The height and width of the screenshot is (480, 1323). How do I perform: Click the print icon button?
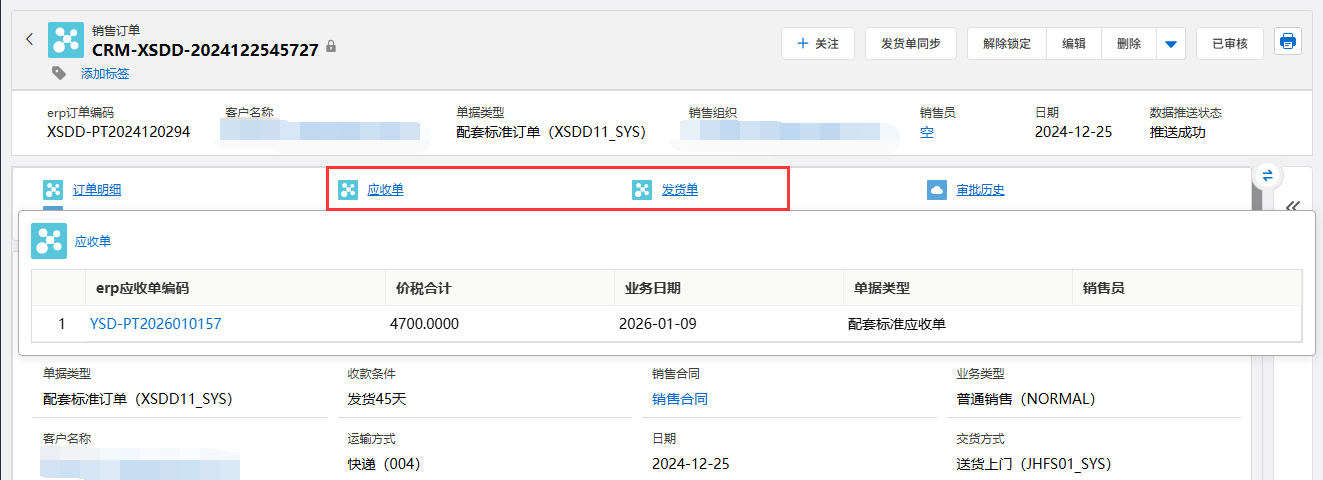click(x=1287, y=42)
